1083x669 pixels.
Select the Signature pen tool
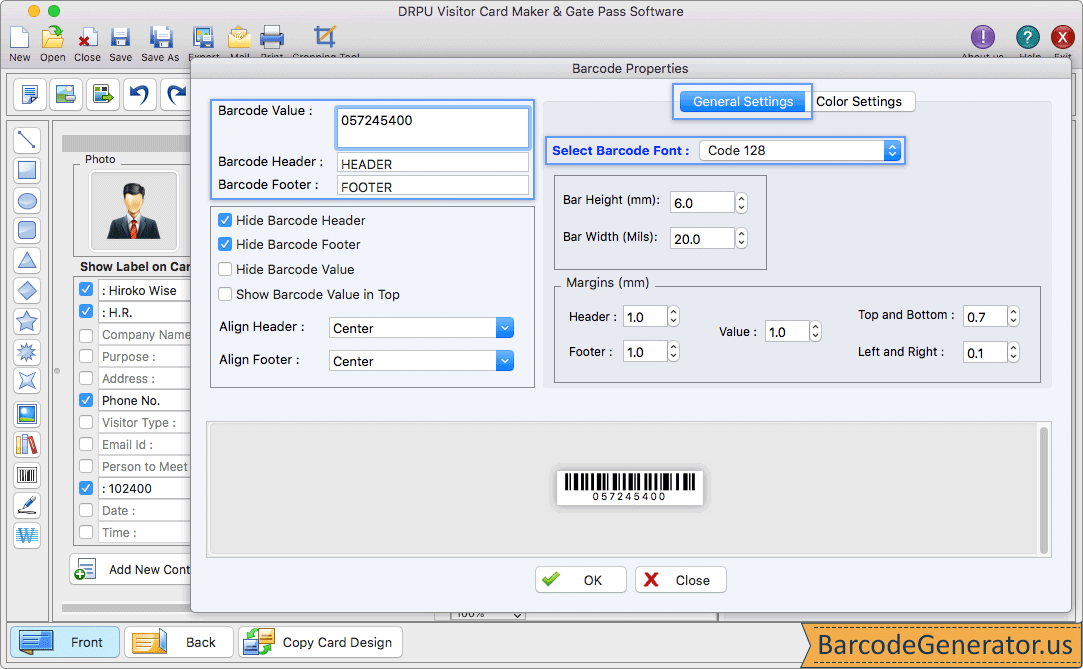tap(26, 505)
